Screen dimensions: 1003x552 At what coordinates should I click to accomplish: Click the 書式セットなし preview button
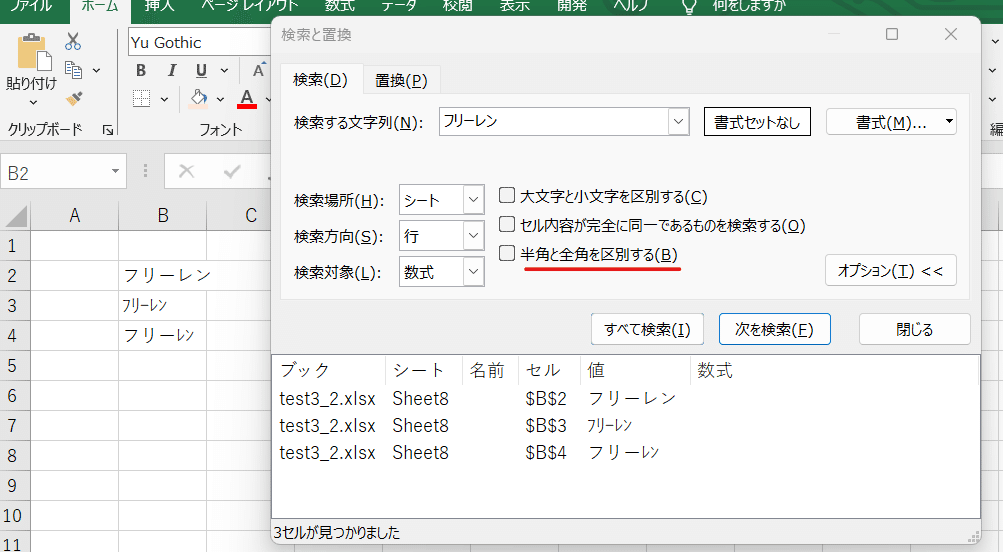pyautogui.click(x=757, y=122)
